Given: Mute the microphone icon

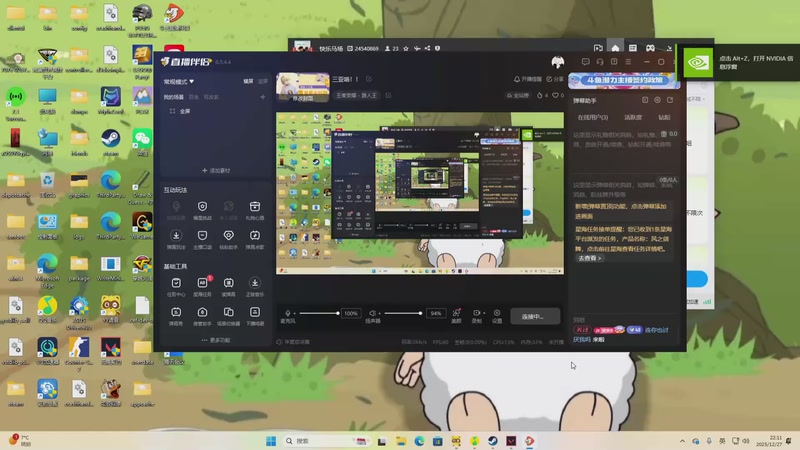Looking at the screenshot, I should [x=288, y=313].
